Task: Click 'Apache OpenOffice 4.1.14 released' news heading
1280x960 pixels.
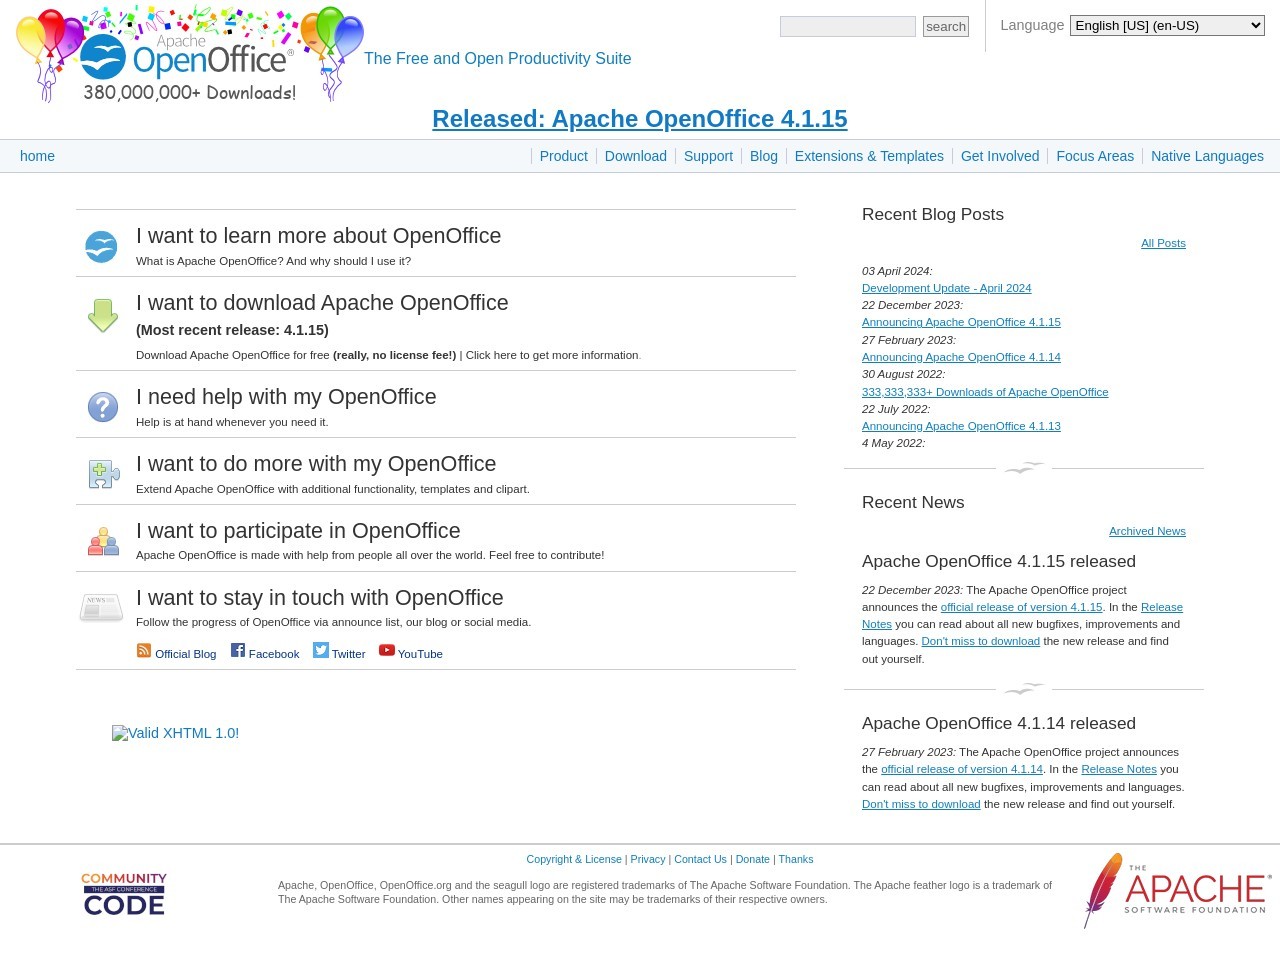Action: point(999,723)
